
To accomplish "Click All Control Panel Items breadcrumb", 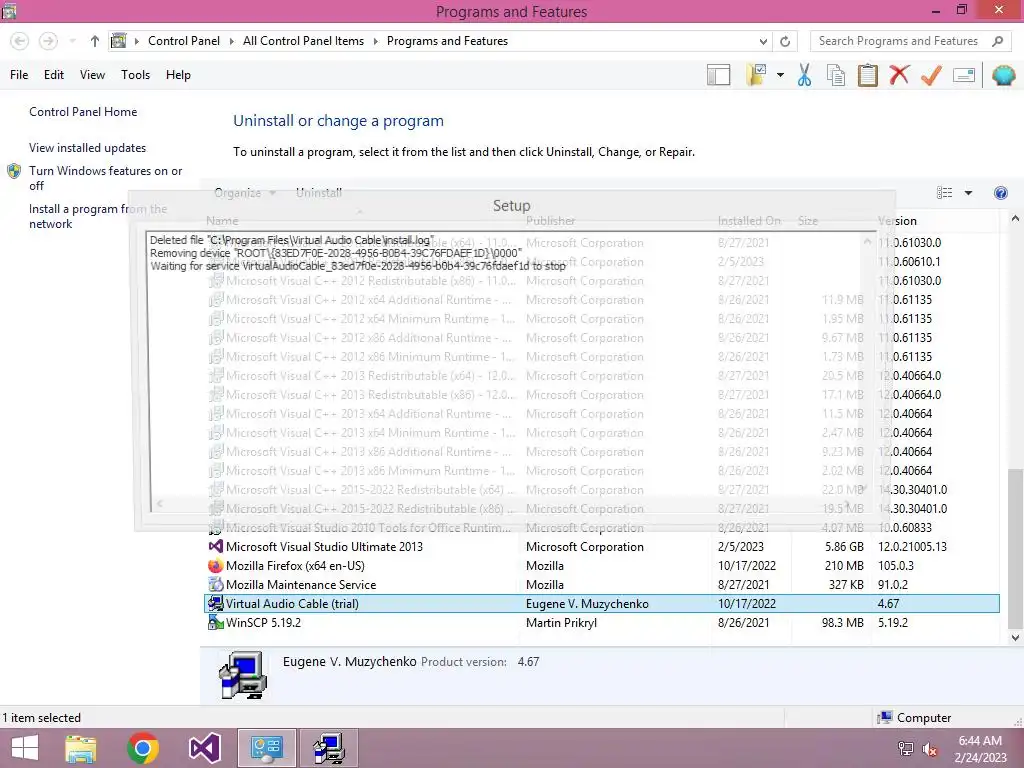I will (x=303, y=41).
